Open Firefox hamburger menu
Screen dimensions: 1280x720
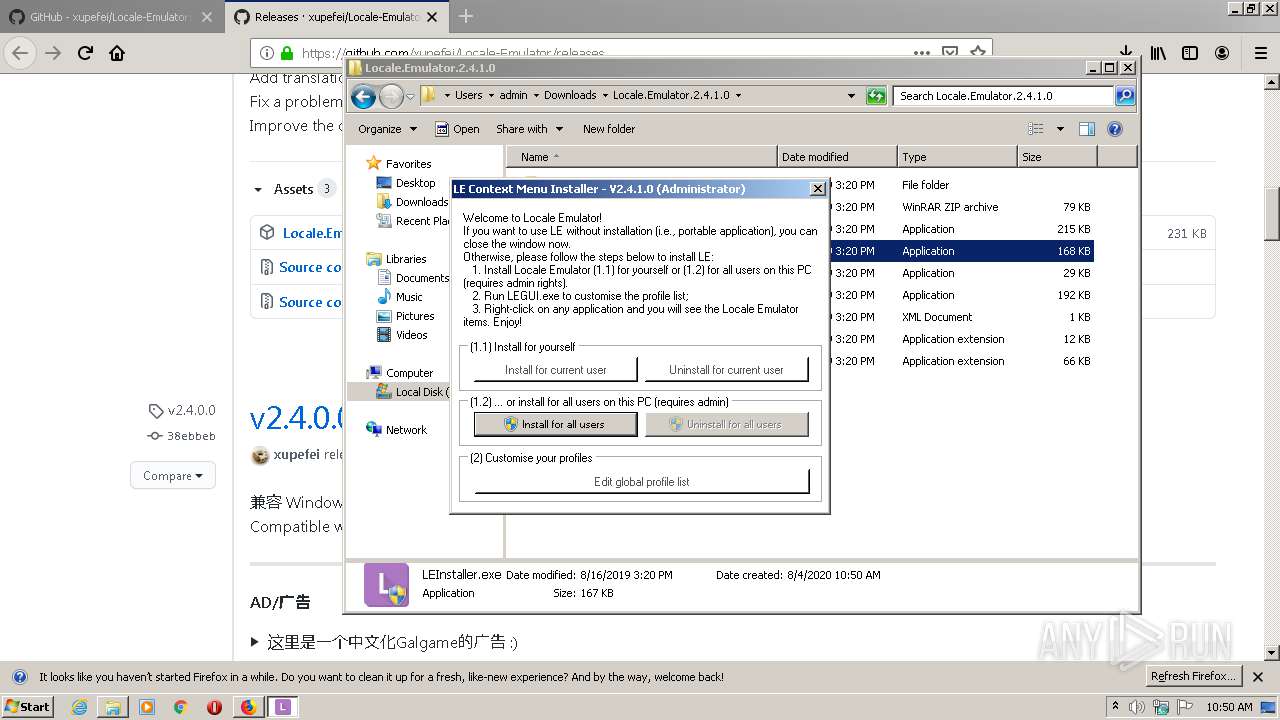click(x=1261, y=53)
